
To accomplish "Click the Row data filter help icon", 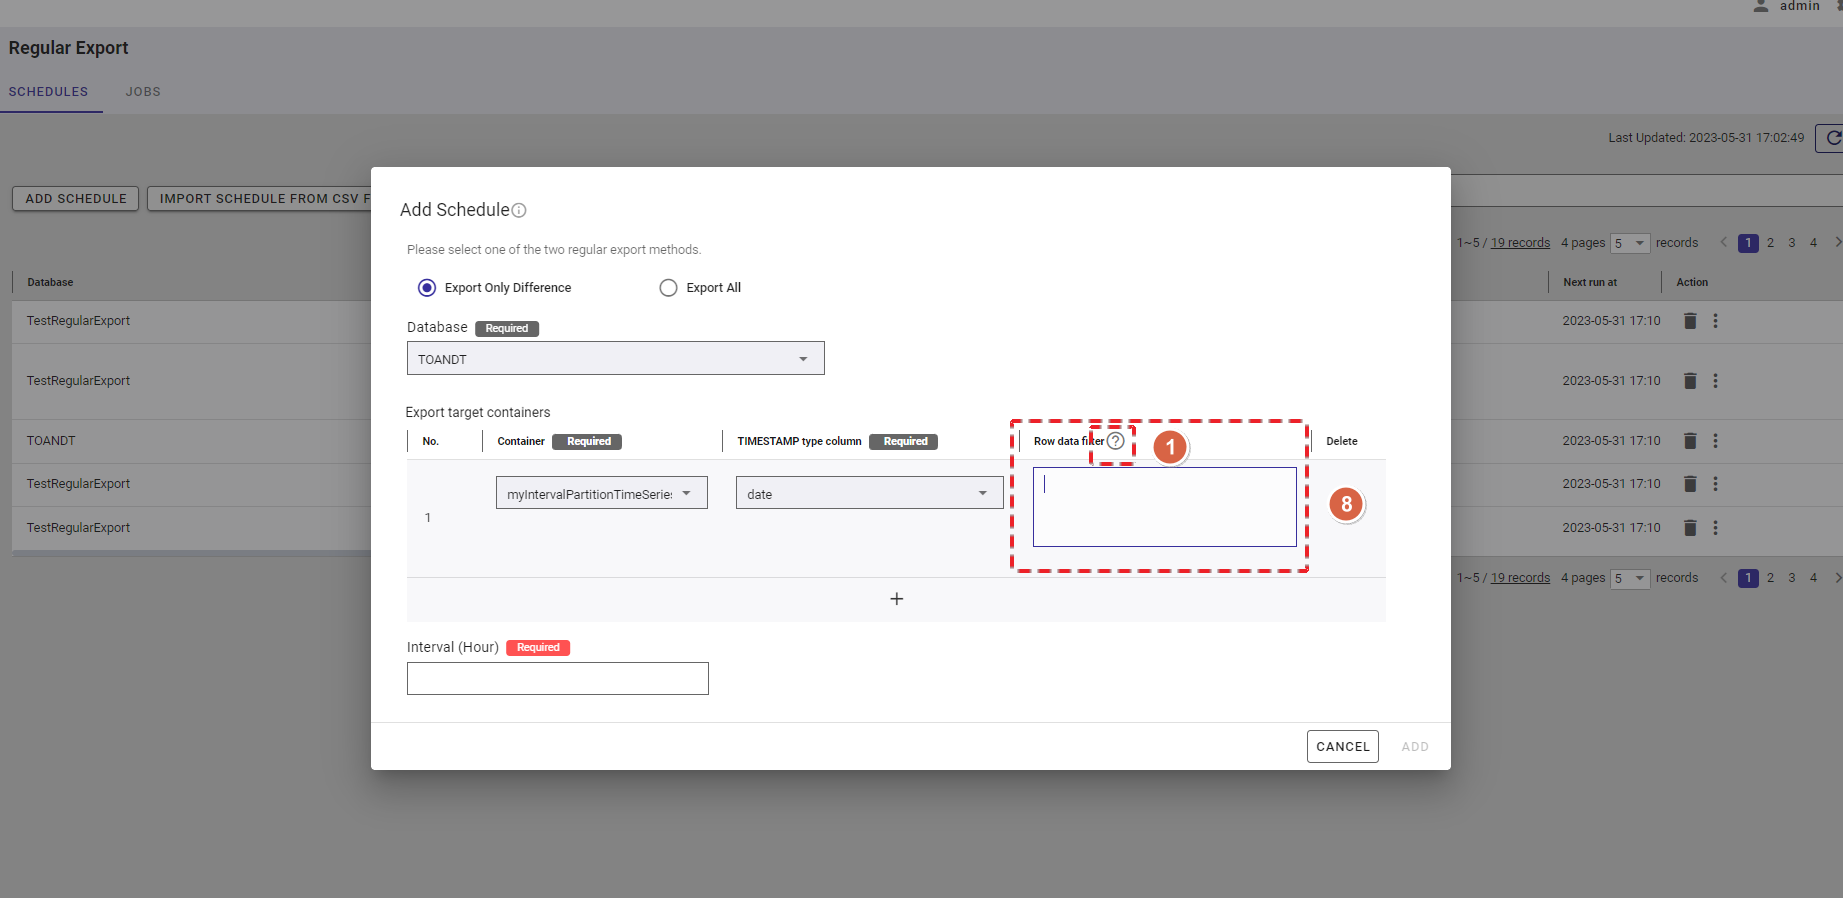I will 1116,441.
